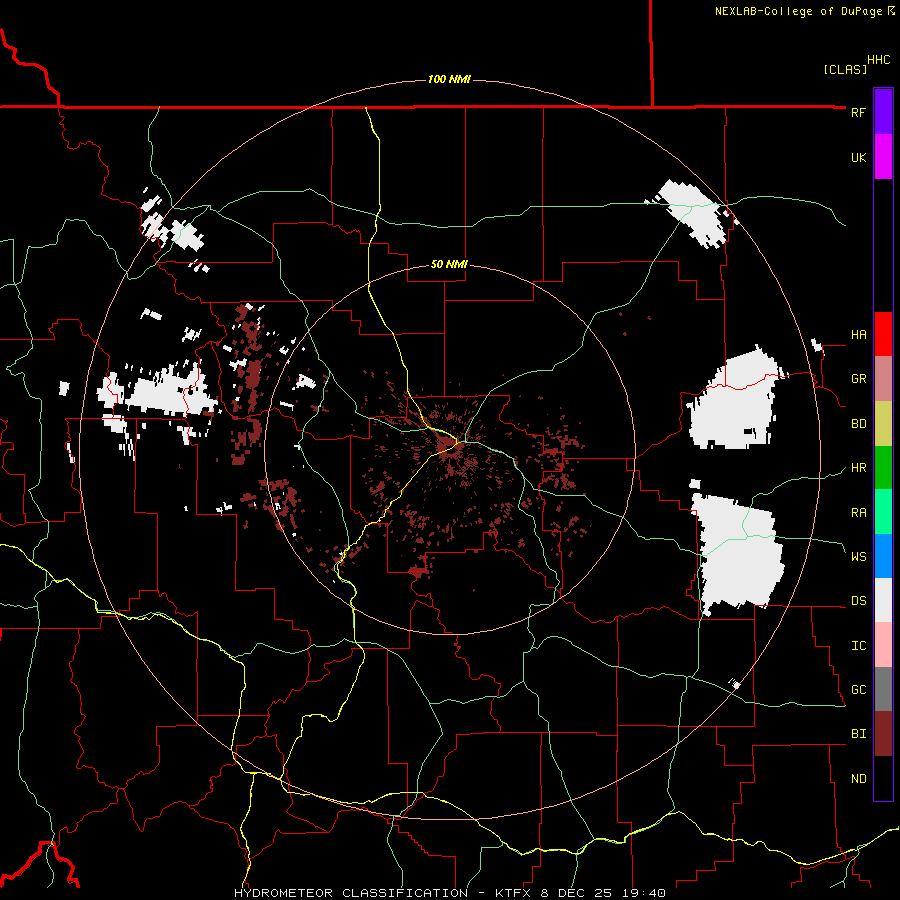Click the DS white legend swatch

pos(883,600)
